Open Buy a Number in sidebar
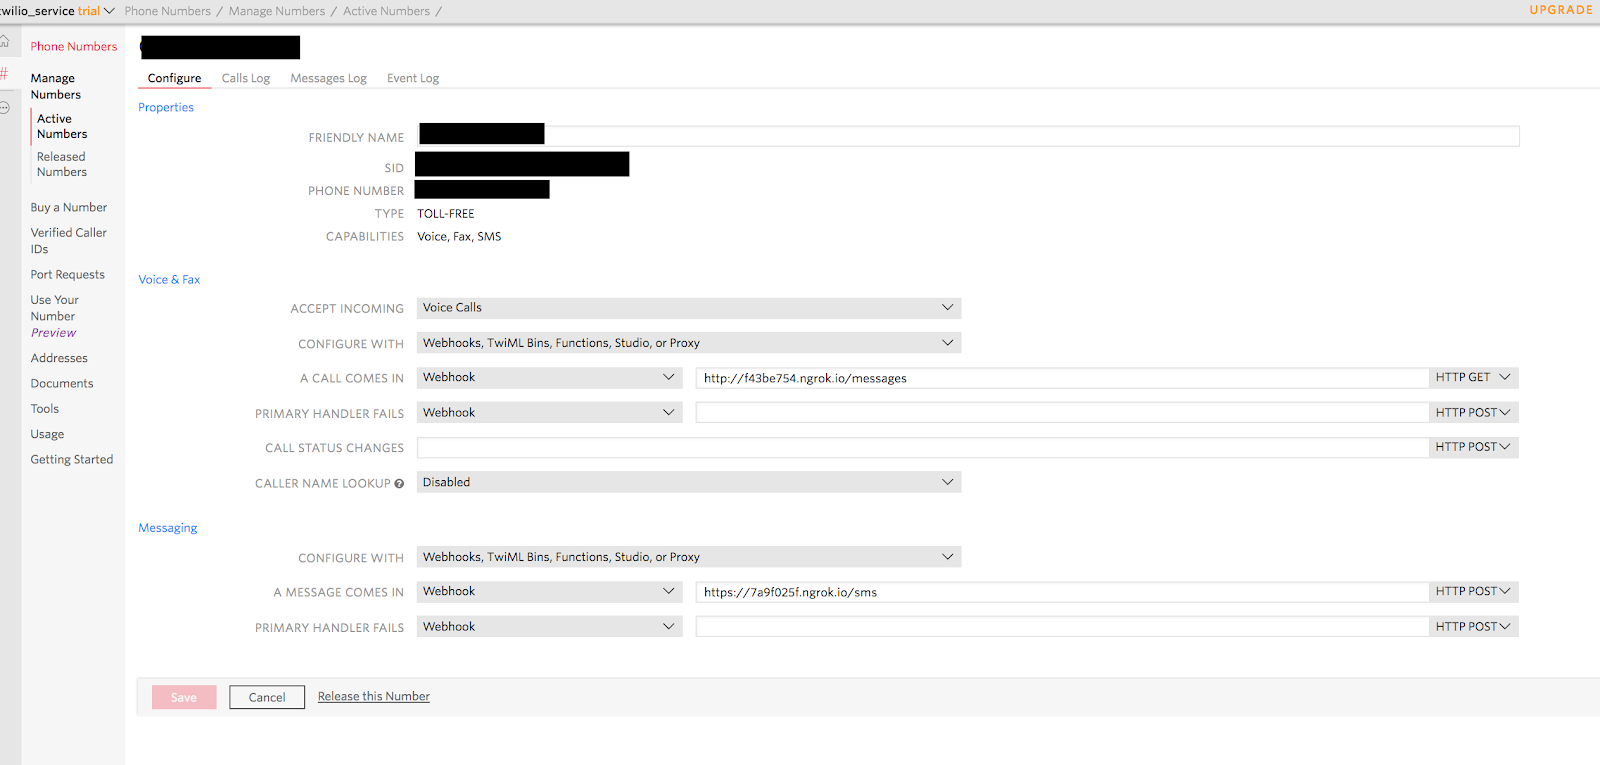The image size is (1600, 765). pos(69,208)
